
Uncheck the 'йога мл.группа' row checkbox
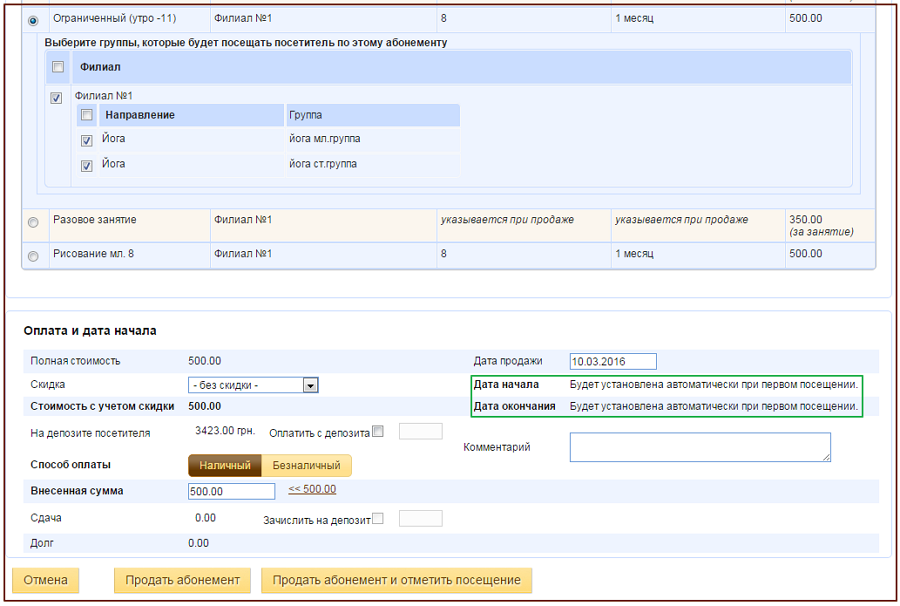click(x=87, y=140)
